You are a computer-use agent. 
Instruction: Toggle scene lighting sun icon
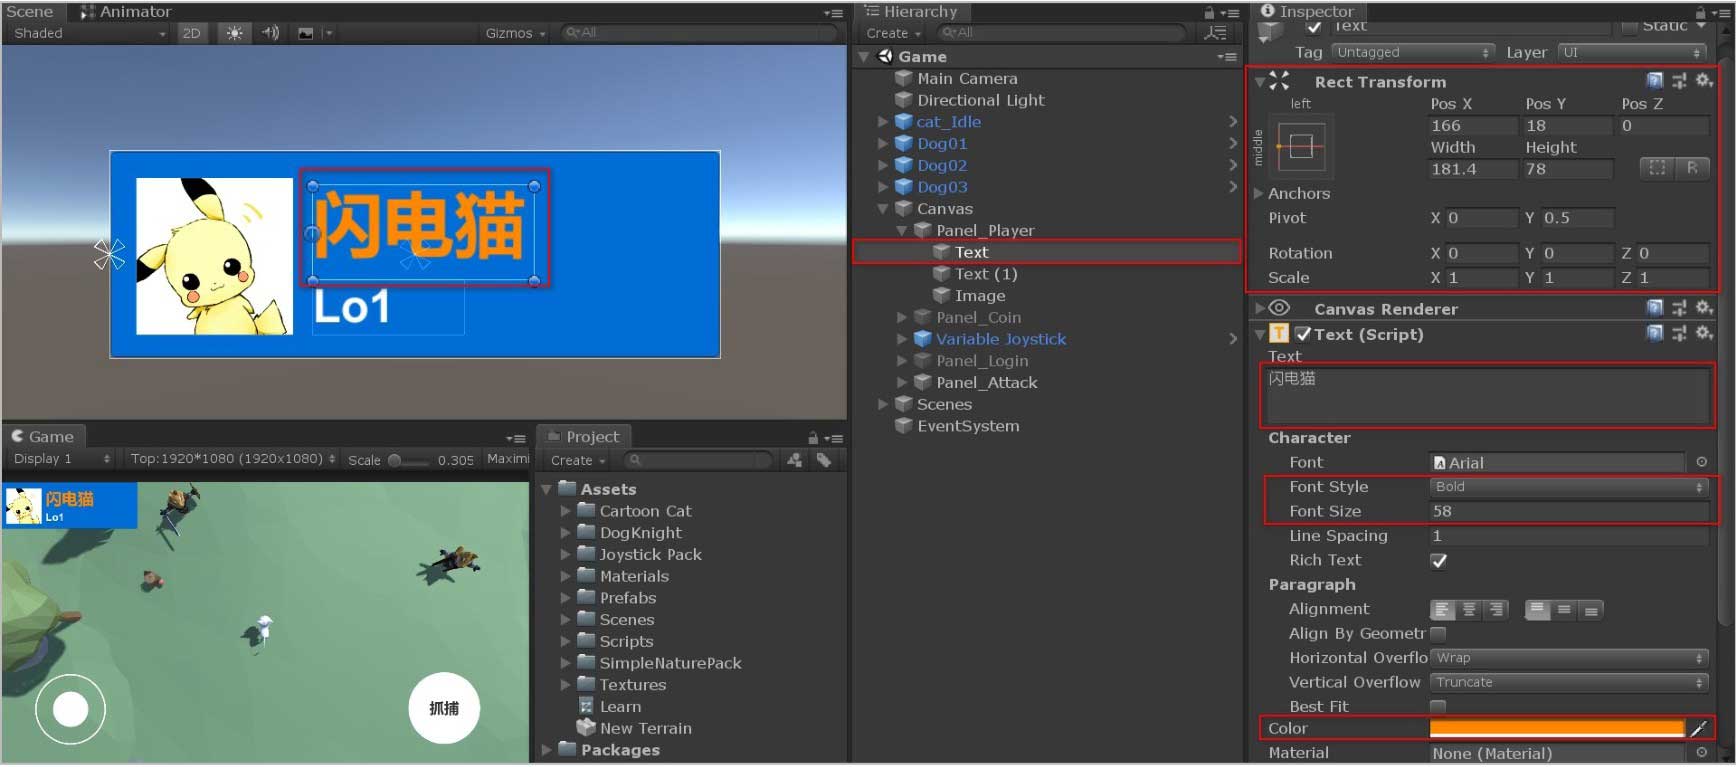tap(234, 33)
